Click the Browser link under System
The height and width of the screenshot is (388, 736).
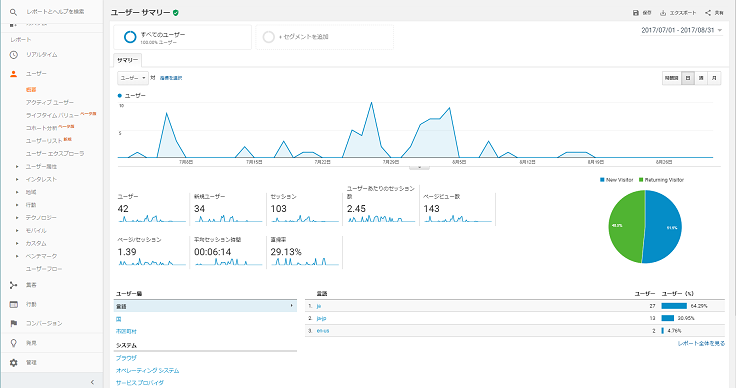(x=126, y=358)
